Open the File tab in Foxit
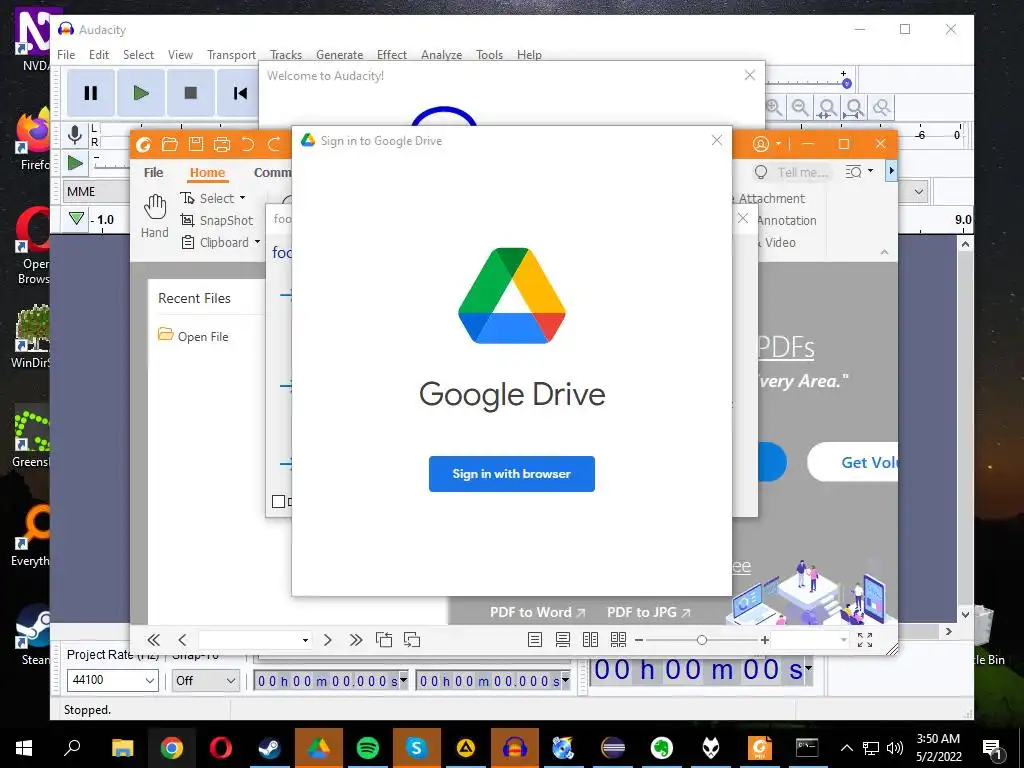 (153, 172)
